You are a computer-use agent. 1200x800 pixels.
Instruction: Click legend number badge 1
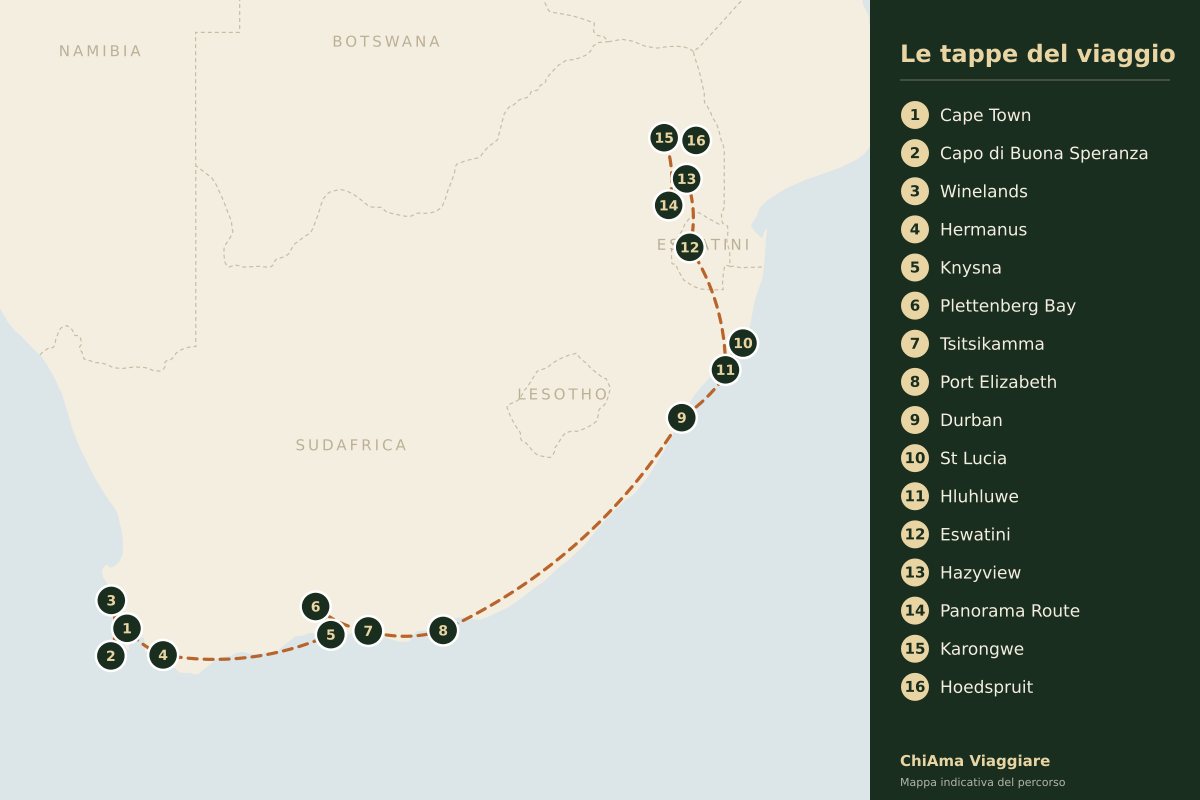coord(915,115)
